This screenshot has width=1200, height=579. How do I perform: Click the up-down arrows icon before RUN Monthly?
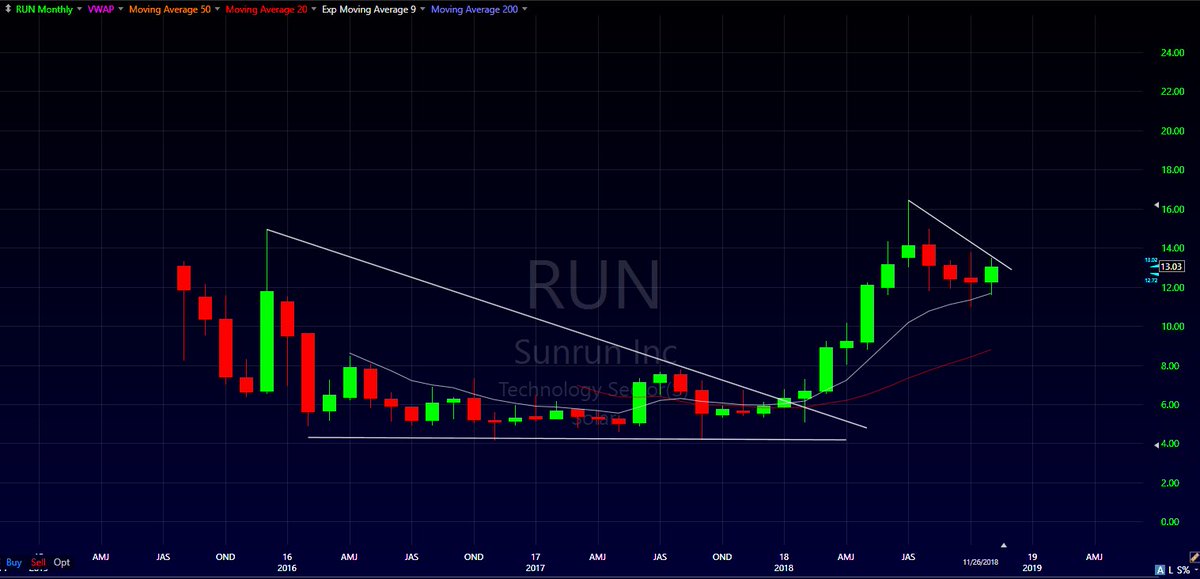coord(8,9)
